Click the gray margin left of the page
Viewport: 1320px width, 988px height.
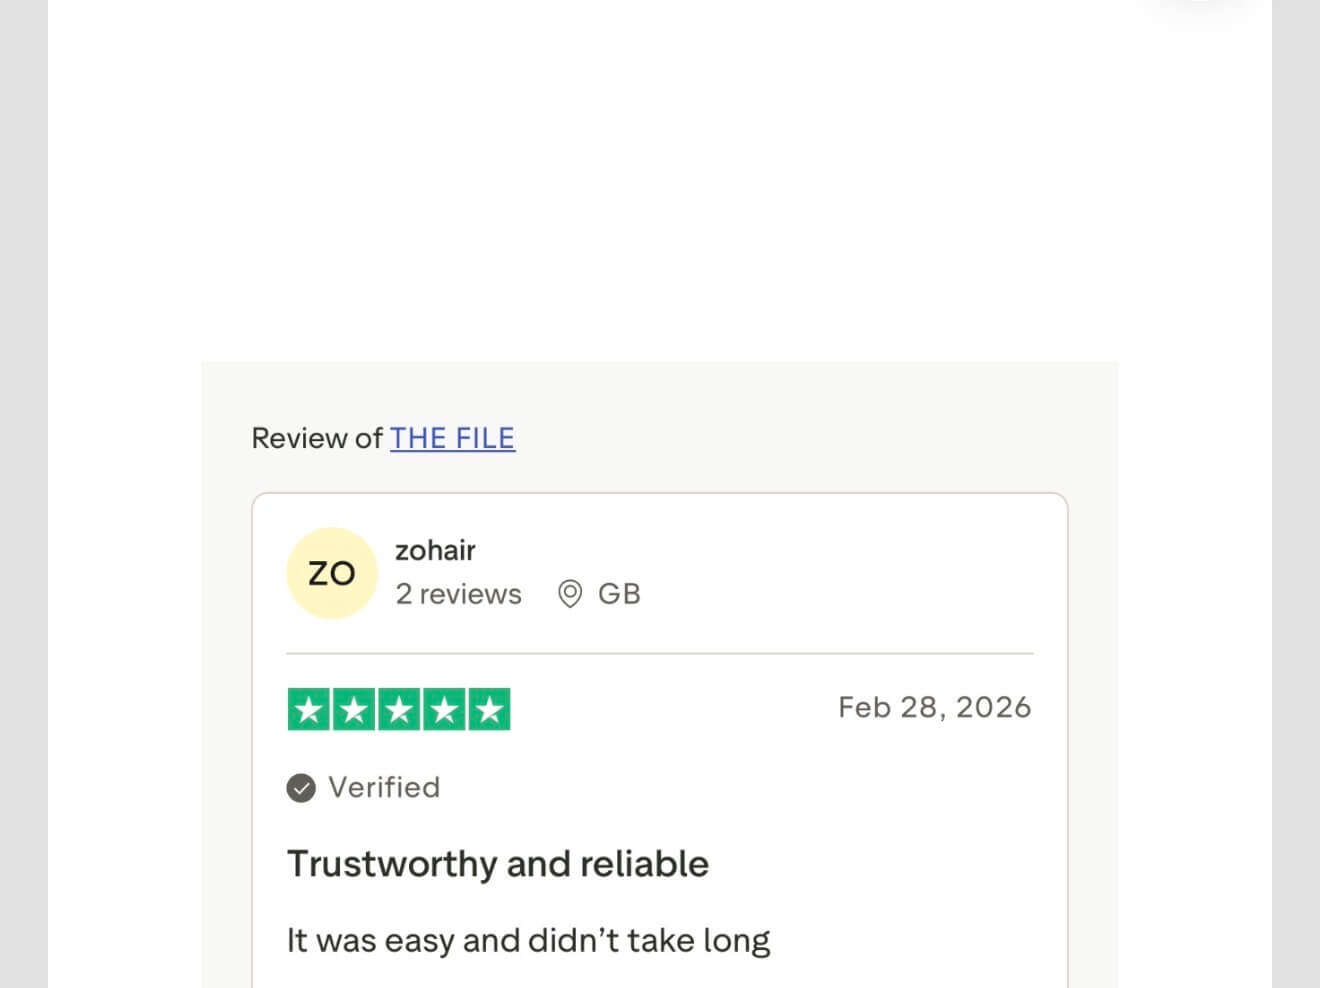click(23, 500)
